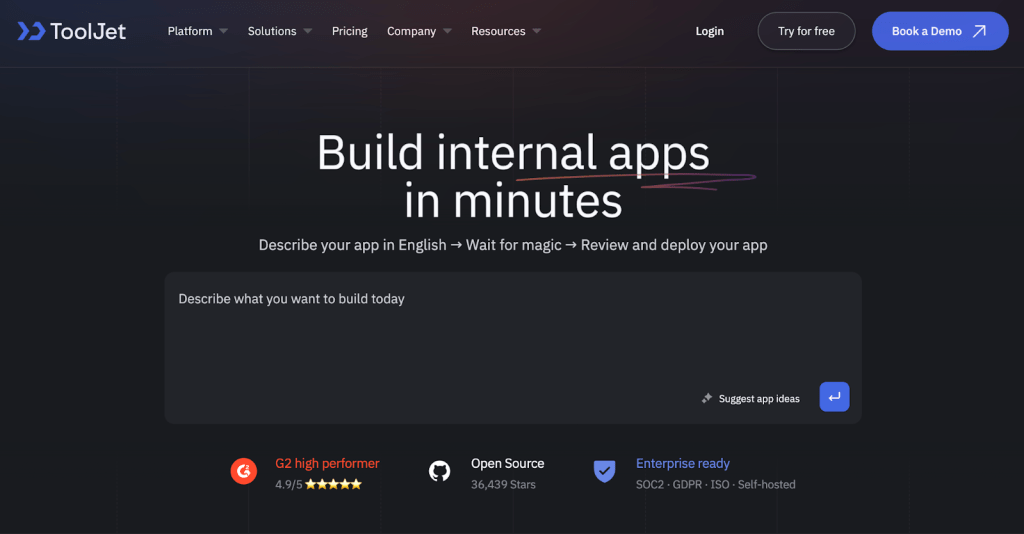The image size is (1024, 534).
Task: Click the Book a Demo button
Action: (x=940, y=31)
